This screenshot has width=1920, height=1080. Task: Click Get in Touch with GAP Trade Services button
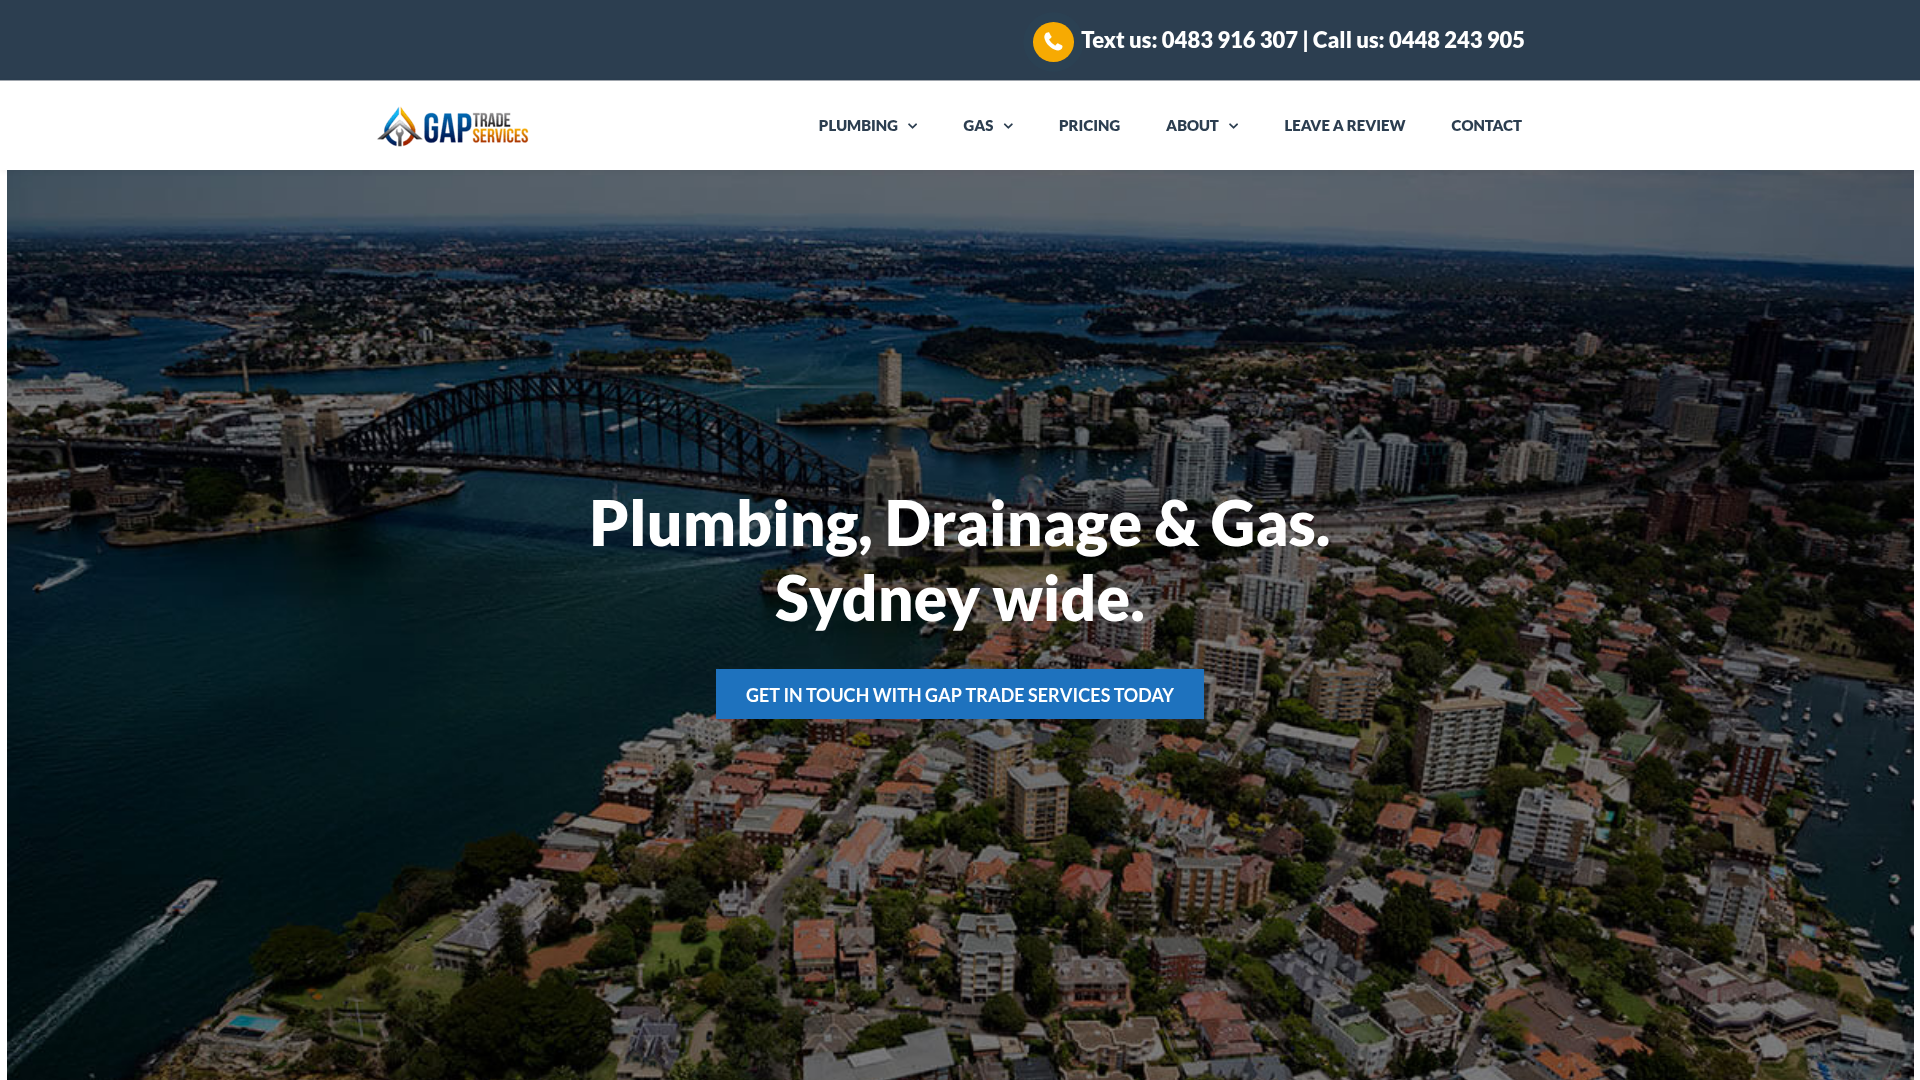tap(960, 694)
